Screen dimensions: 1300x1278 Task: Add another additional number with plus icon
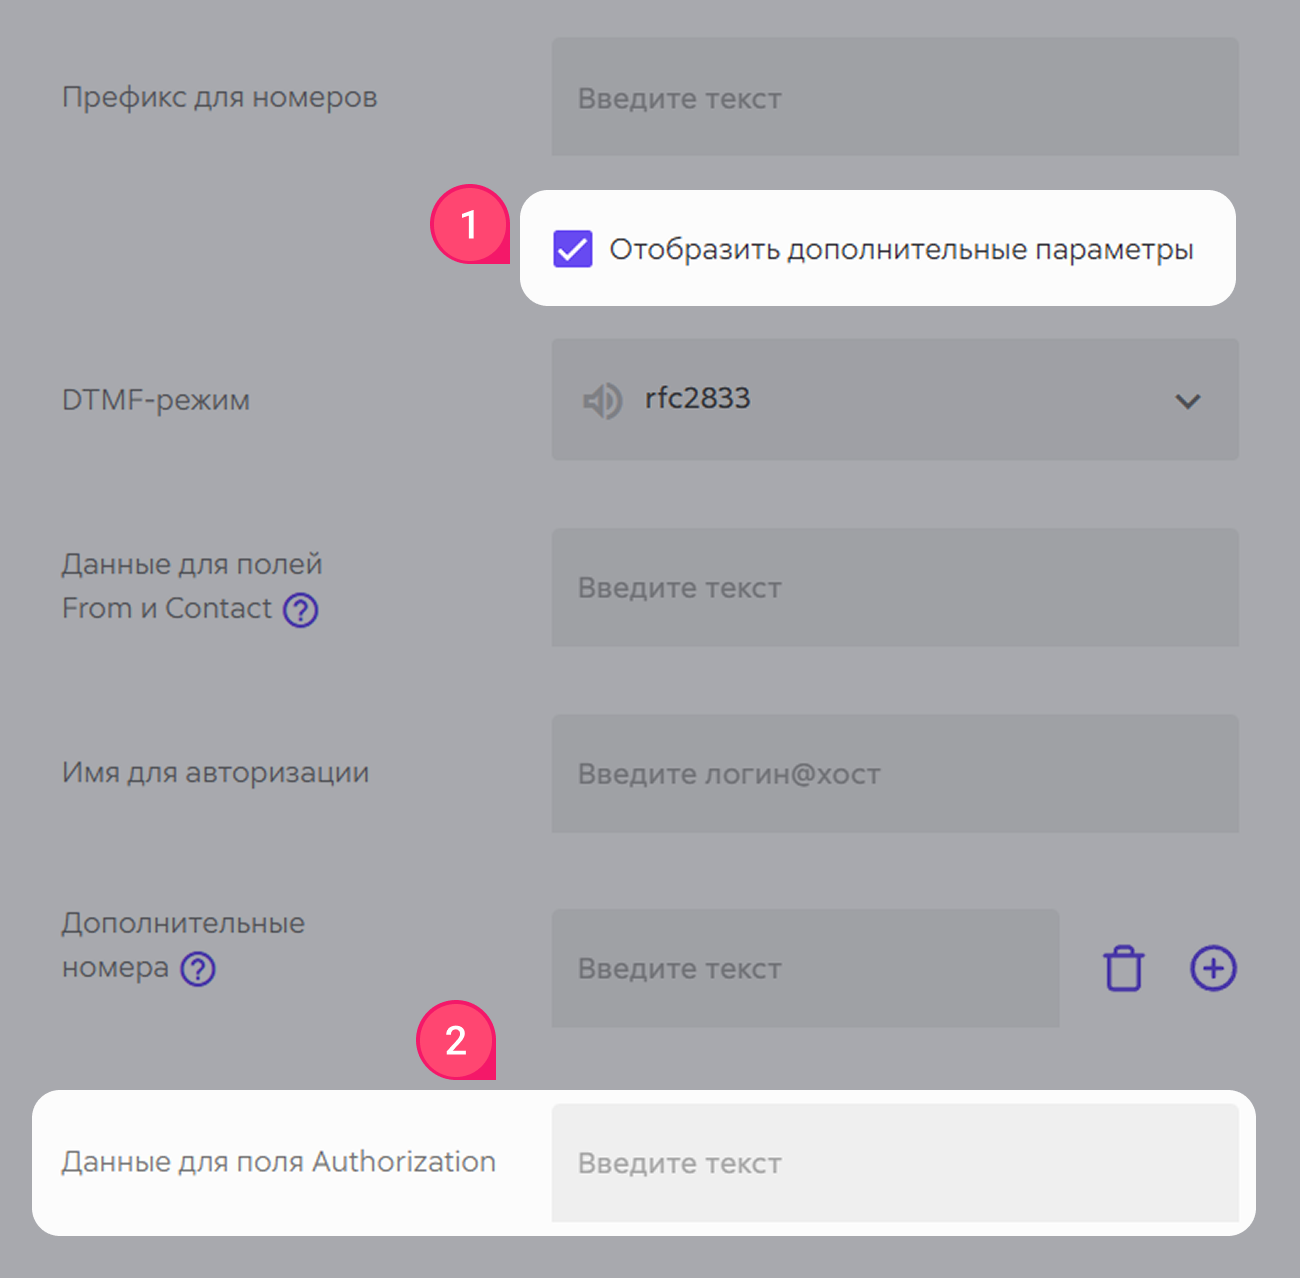tap(1213, 968)
